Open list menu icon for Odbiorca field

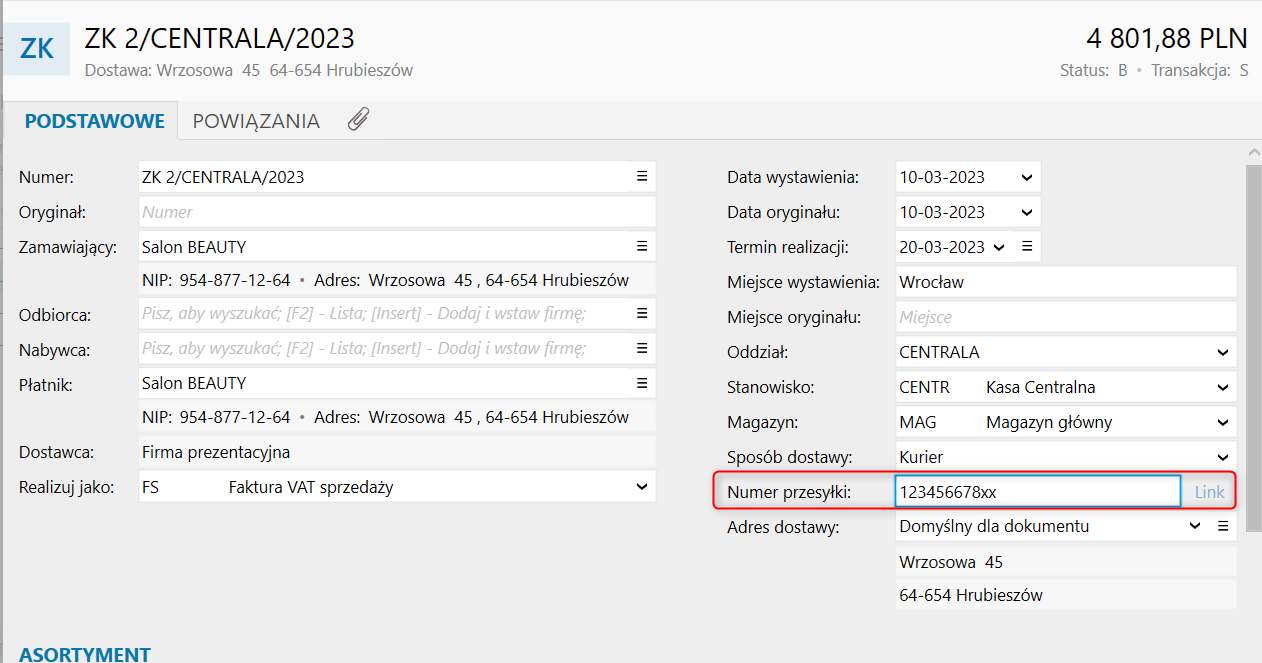[642, 314]
